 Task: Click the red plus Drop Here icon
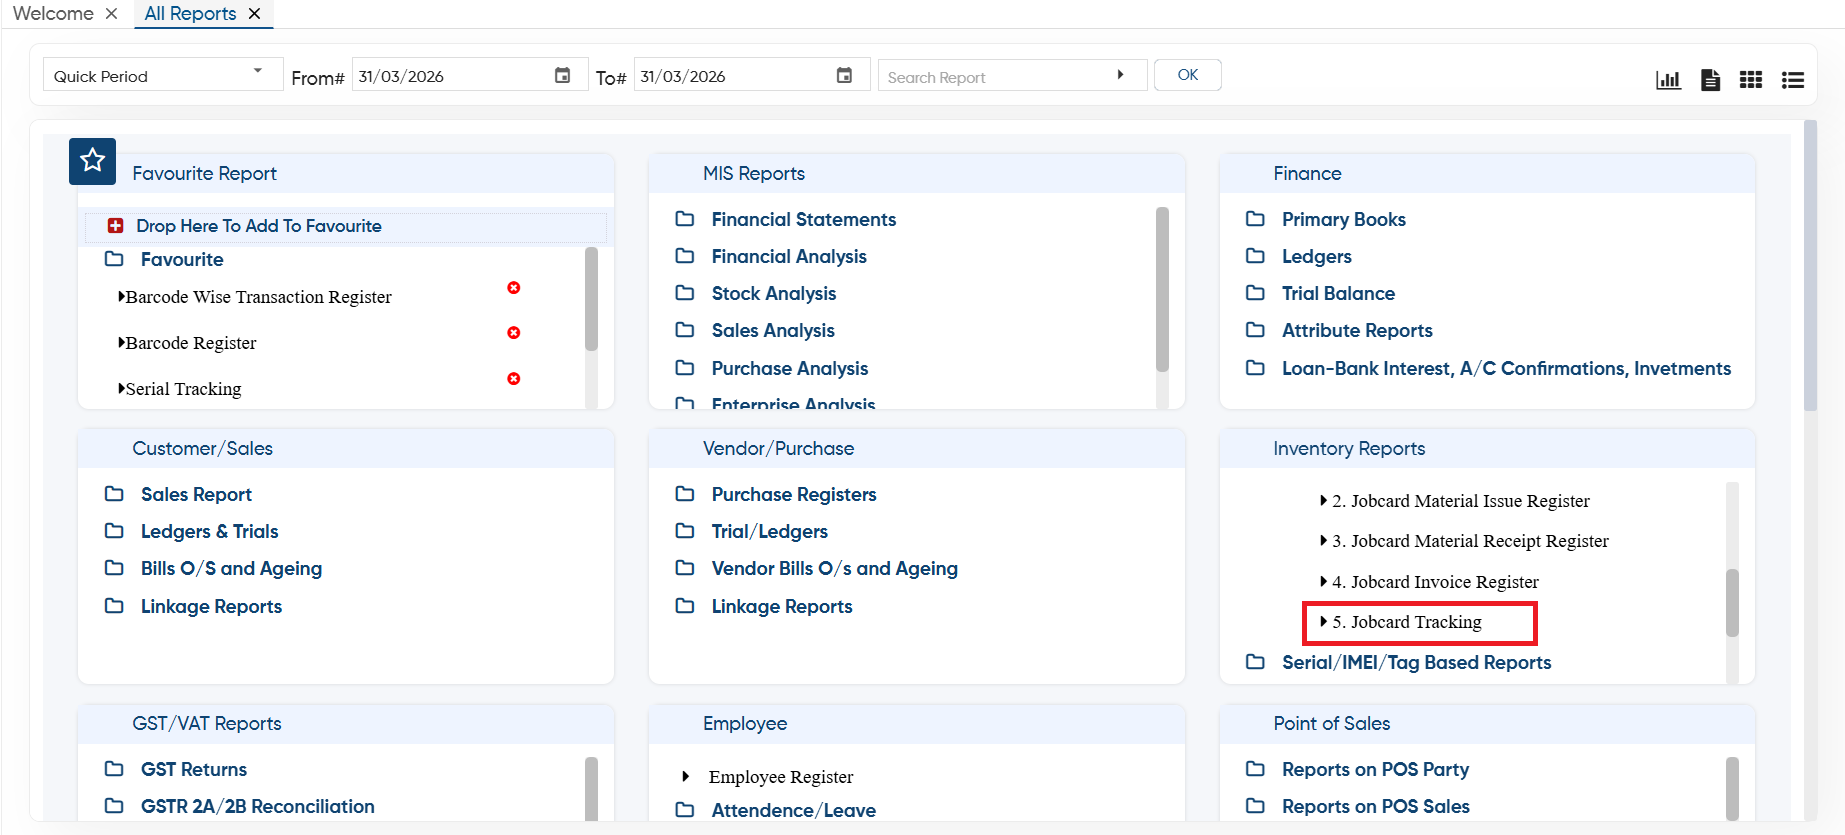pos(116,226)
